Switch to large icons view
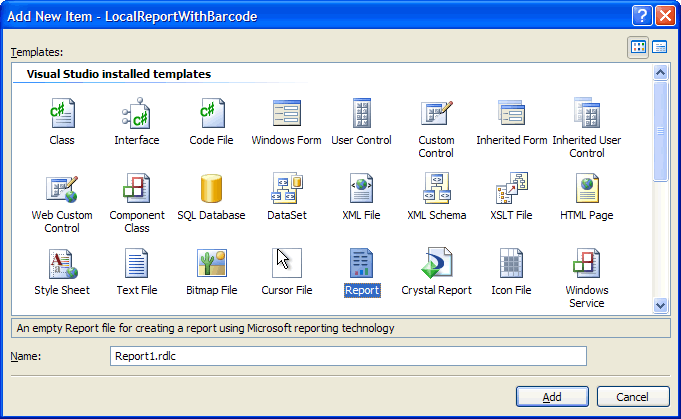The height and width of the screenshot is (419, 681). coord(638,47)
